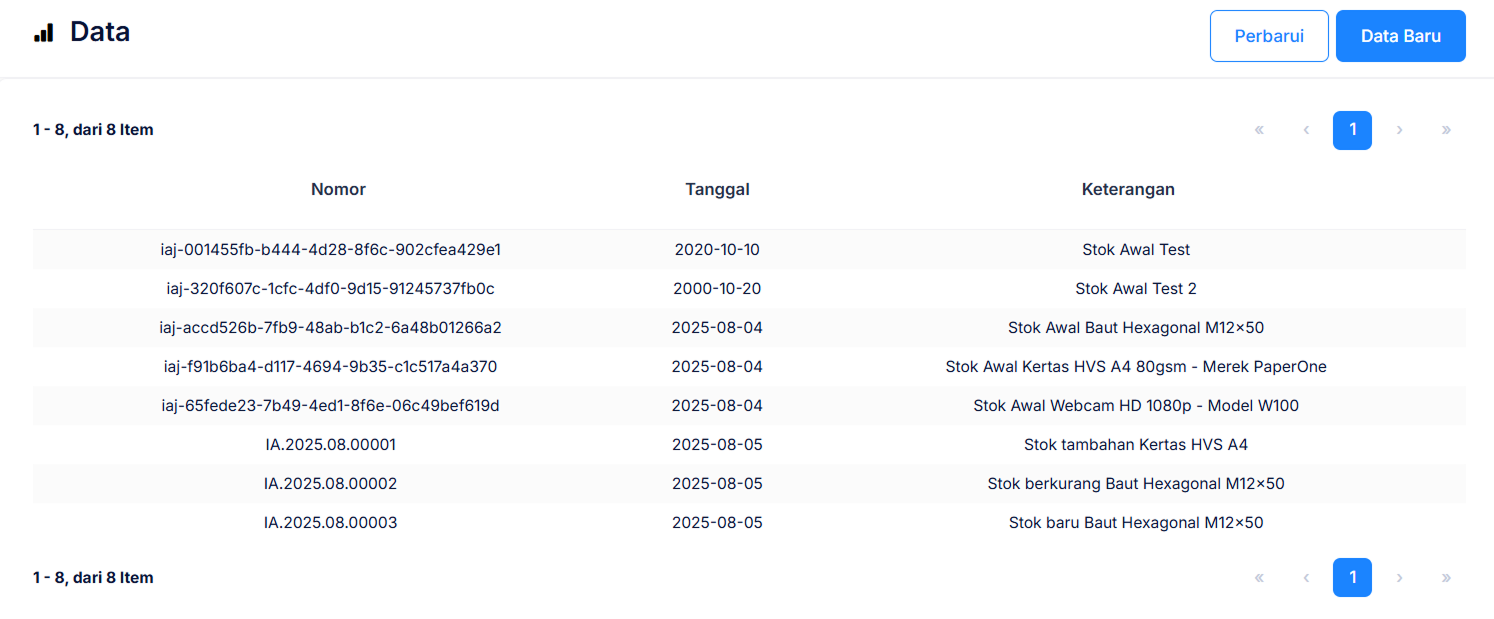Open the Stok Awal Webcam HD 1080p entry
This screenshot has height=619, width=1494.
point(1135,406)
